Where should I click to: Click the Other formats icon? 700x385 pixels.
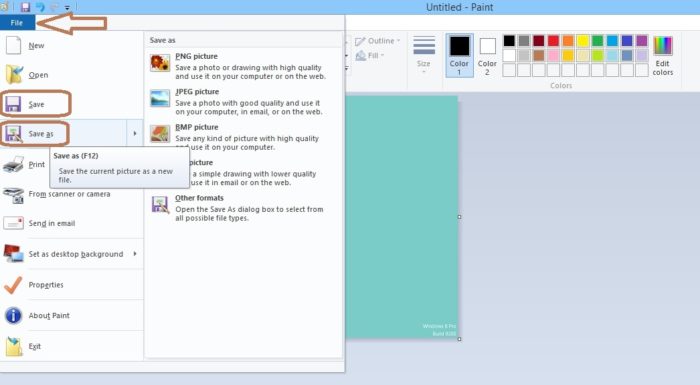pyautogui.click(x=160, y=205)
